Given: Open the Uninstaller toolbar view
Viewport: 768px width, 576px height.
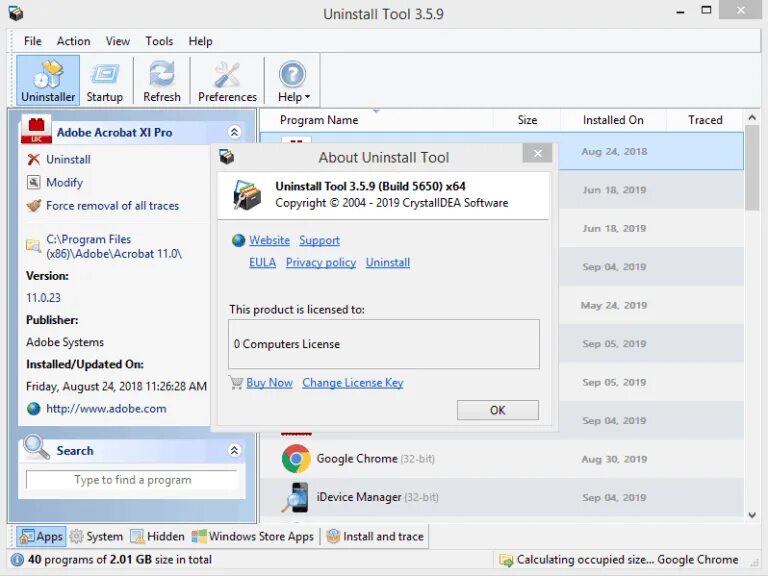Looking at the screenshot, I should coord(48,80).
